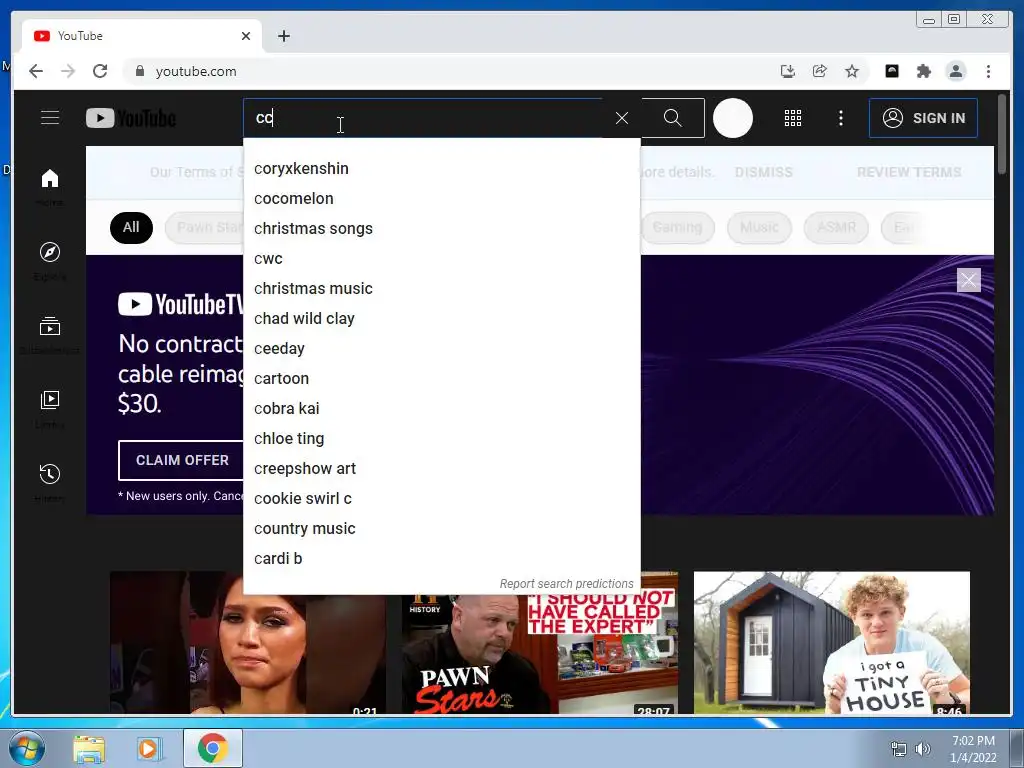Open Explore in the sidebar

click(x=50, y=260)
